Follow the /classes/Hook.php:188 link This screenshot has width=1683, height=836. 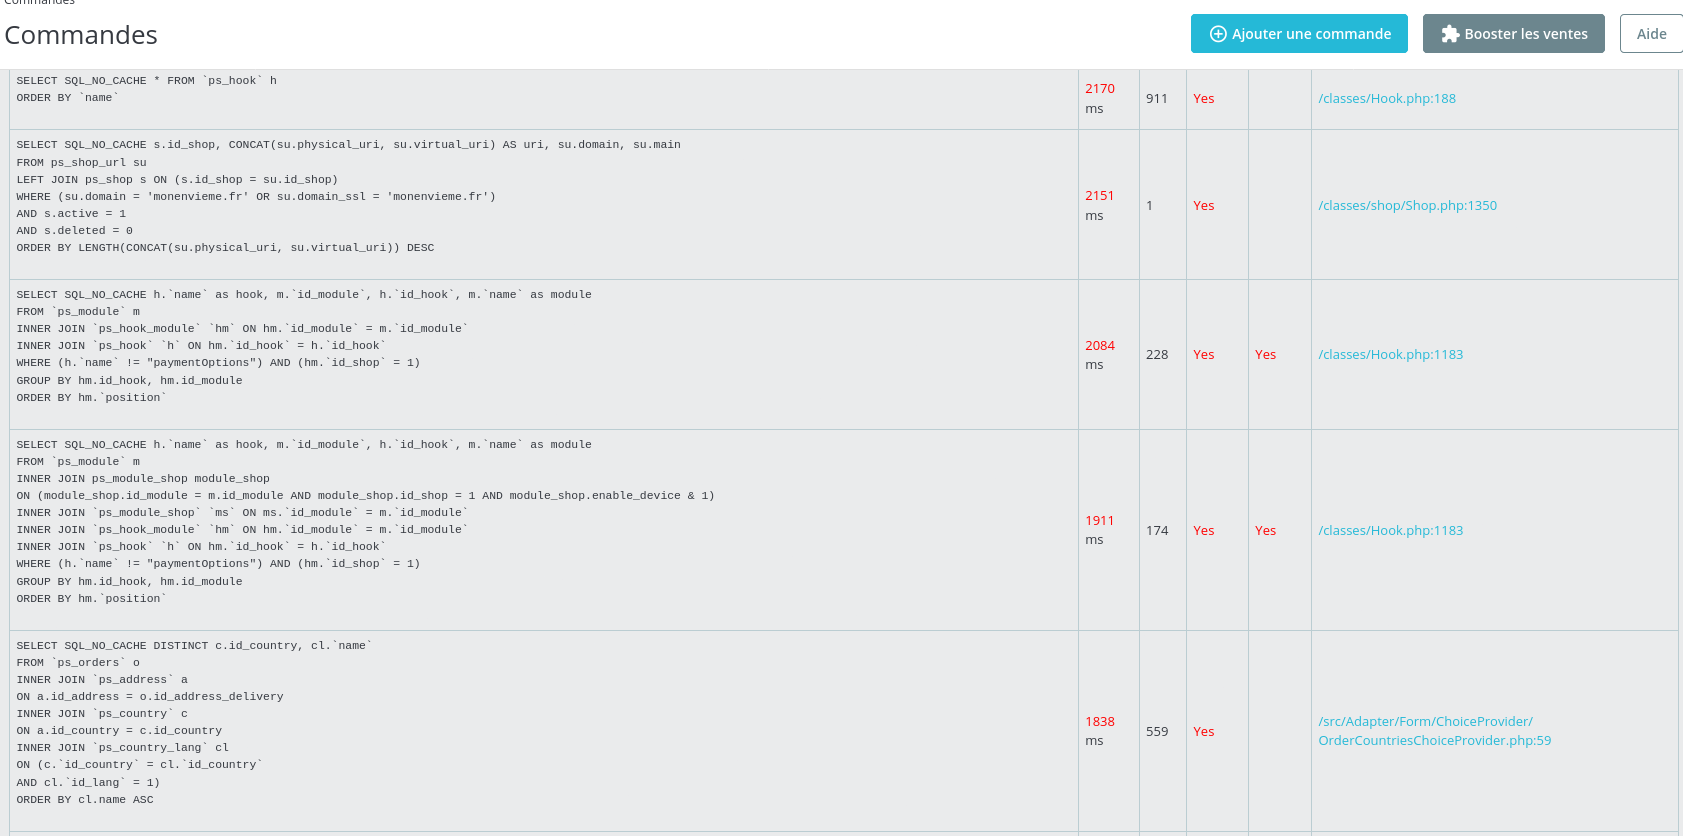click(1387, 98)
